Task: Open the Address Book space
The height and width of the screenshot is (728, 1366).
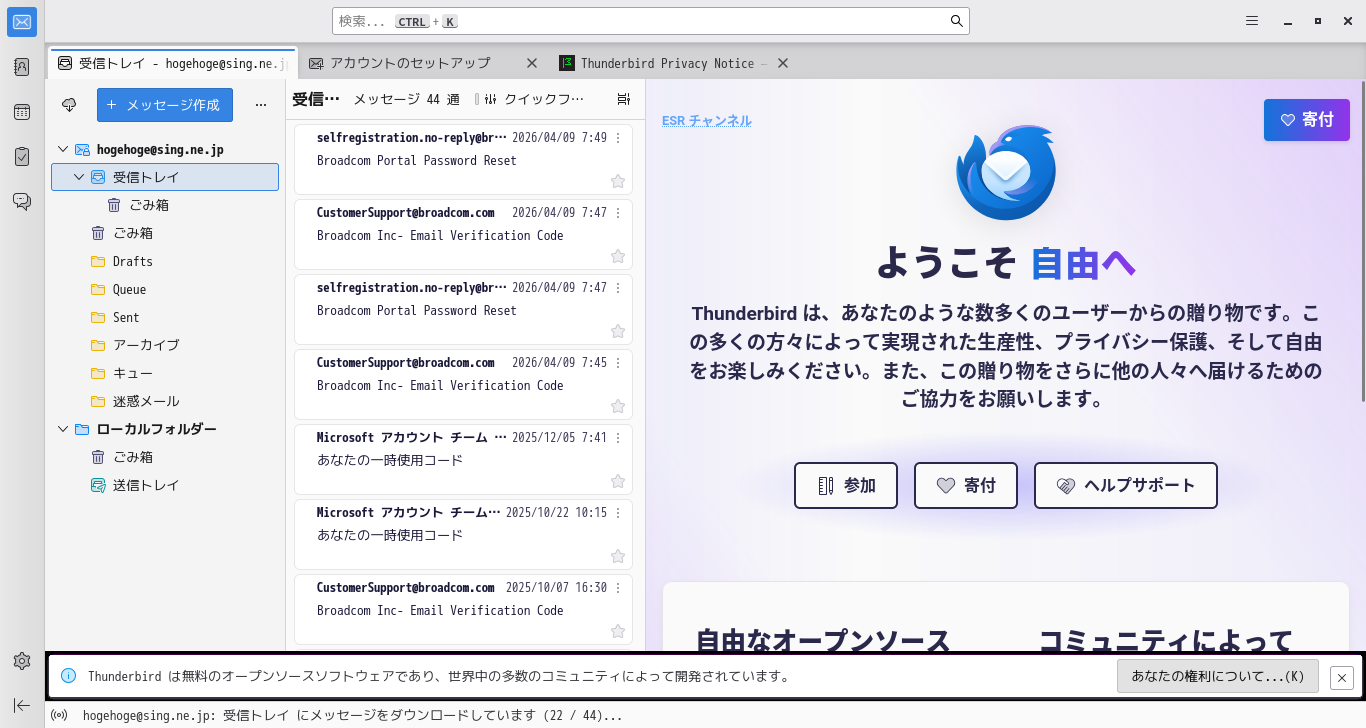Action: [22, 67]
